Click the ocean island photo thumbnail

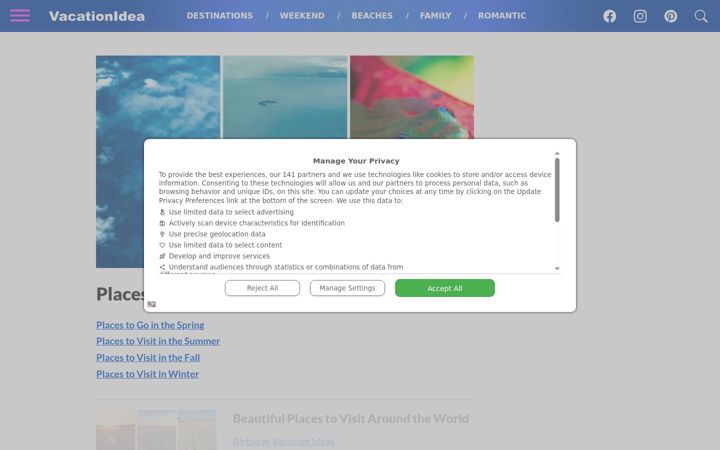point(285,97)
